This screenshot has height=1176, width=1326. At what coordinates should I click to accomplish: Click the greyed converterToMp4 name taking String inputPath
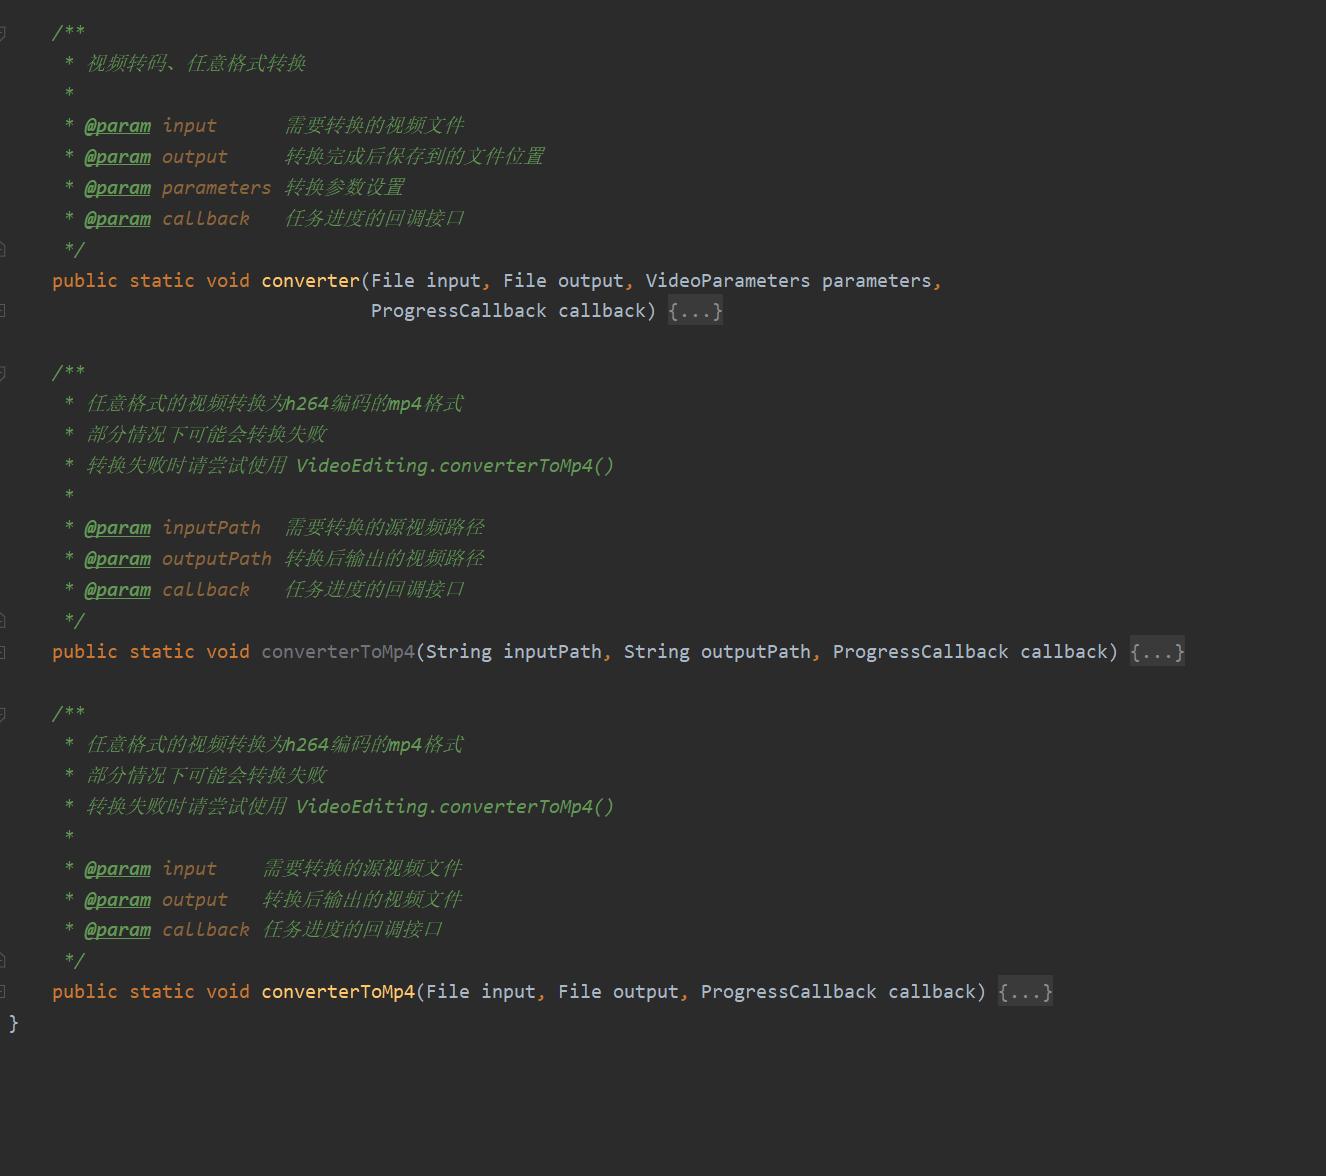click(x=338, y=652)
